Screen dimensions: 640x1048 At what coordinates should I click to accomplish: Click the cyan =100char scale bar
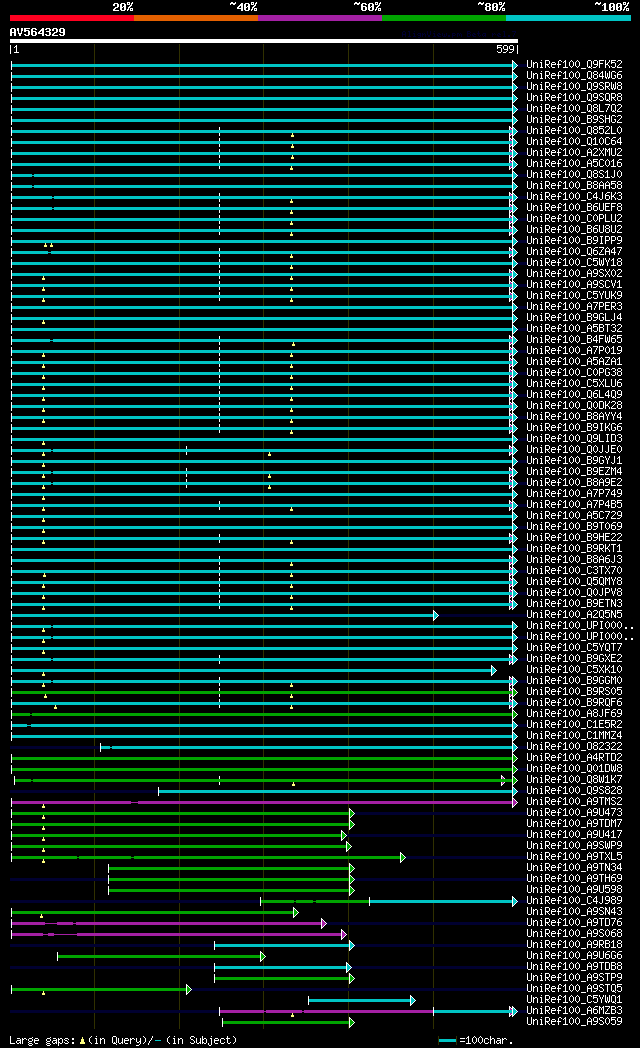coord(447,1041)
